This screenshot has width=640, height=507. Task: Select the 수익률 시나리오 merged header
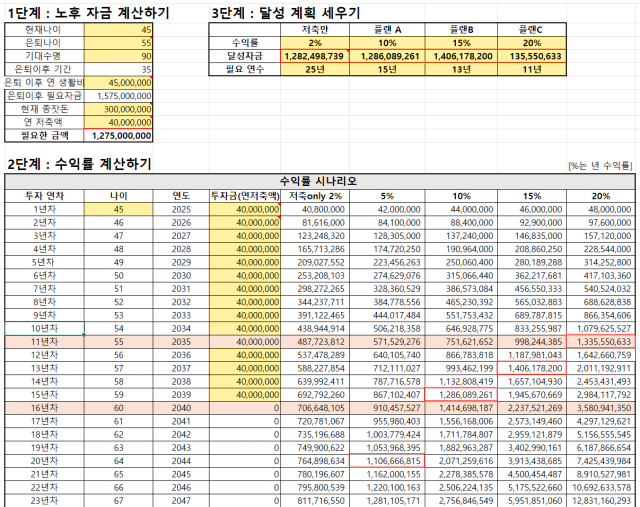320,181
